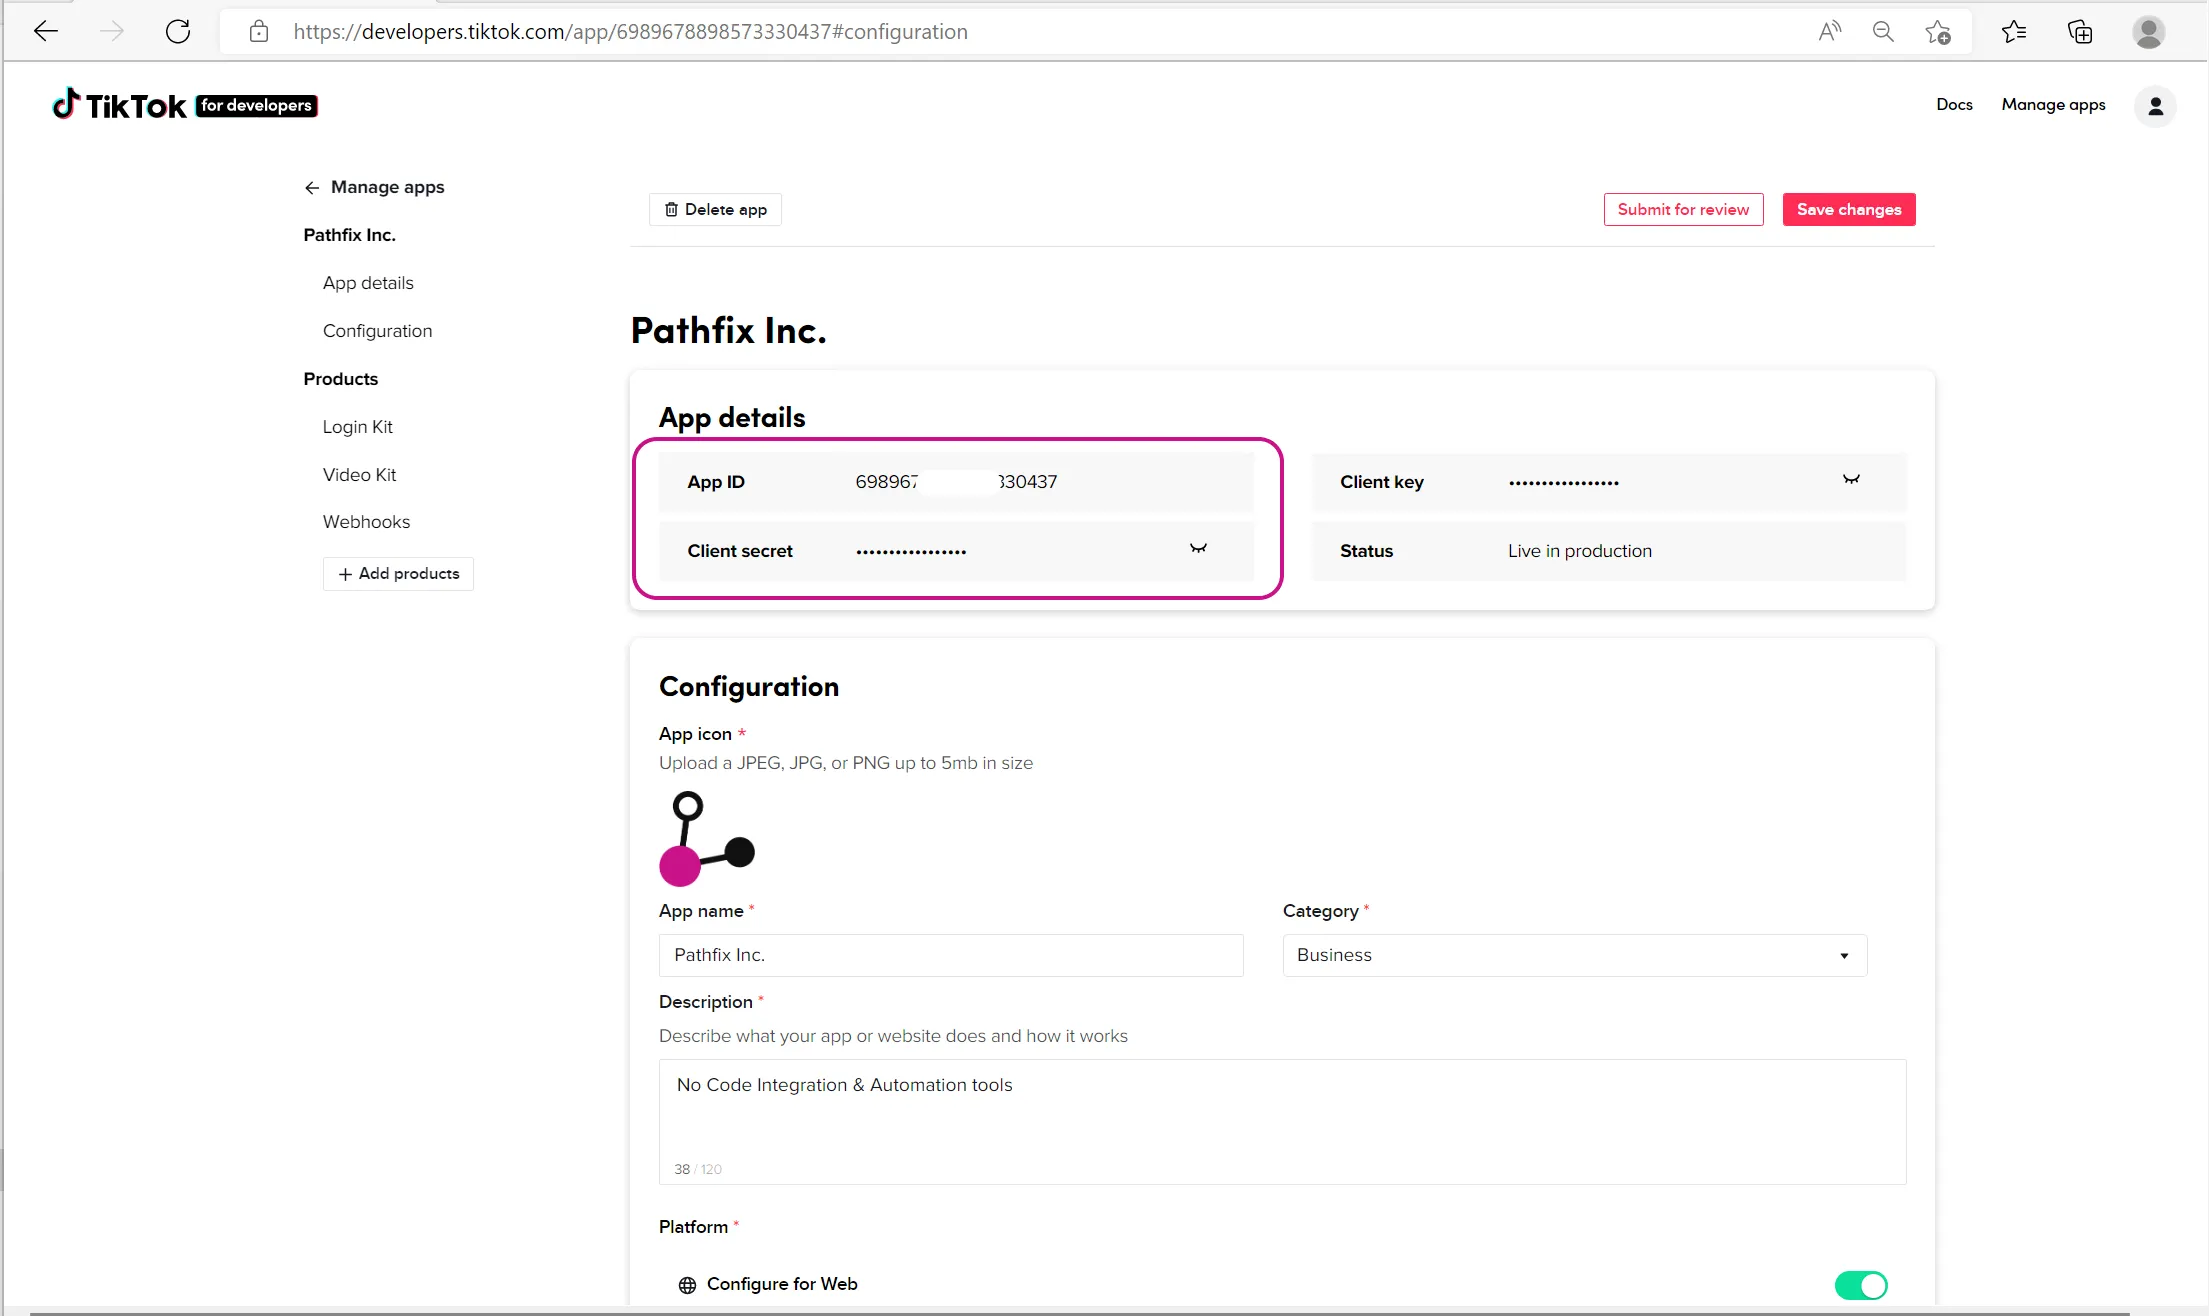
Task: Click the browser forward arrow
Action: point(112,31)
